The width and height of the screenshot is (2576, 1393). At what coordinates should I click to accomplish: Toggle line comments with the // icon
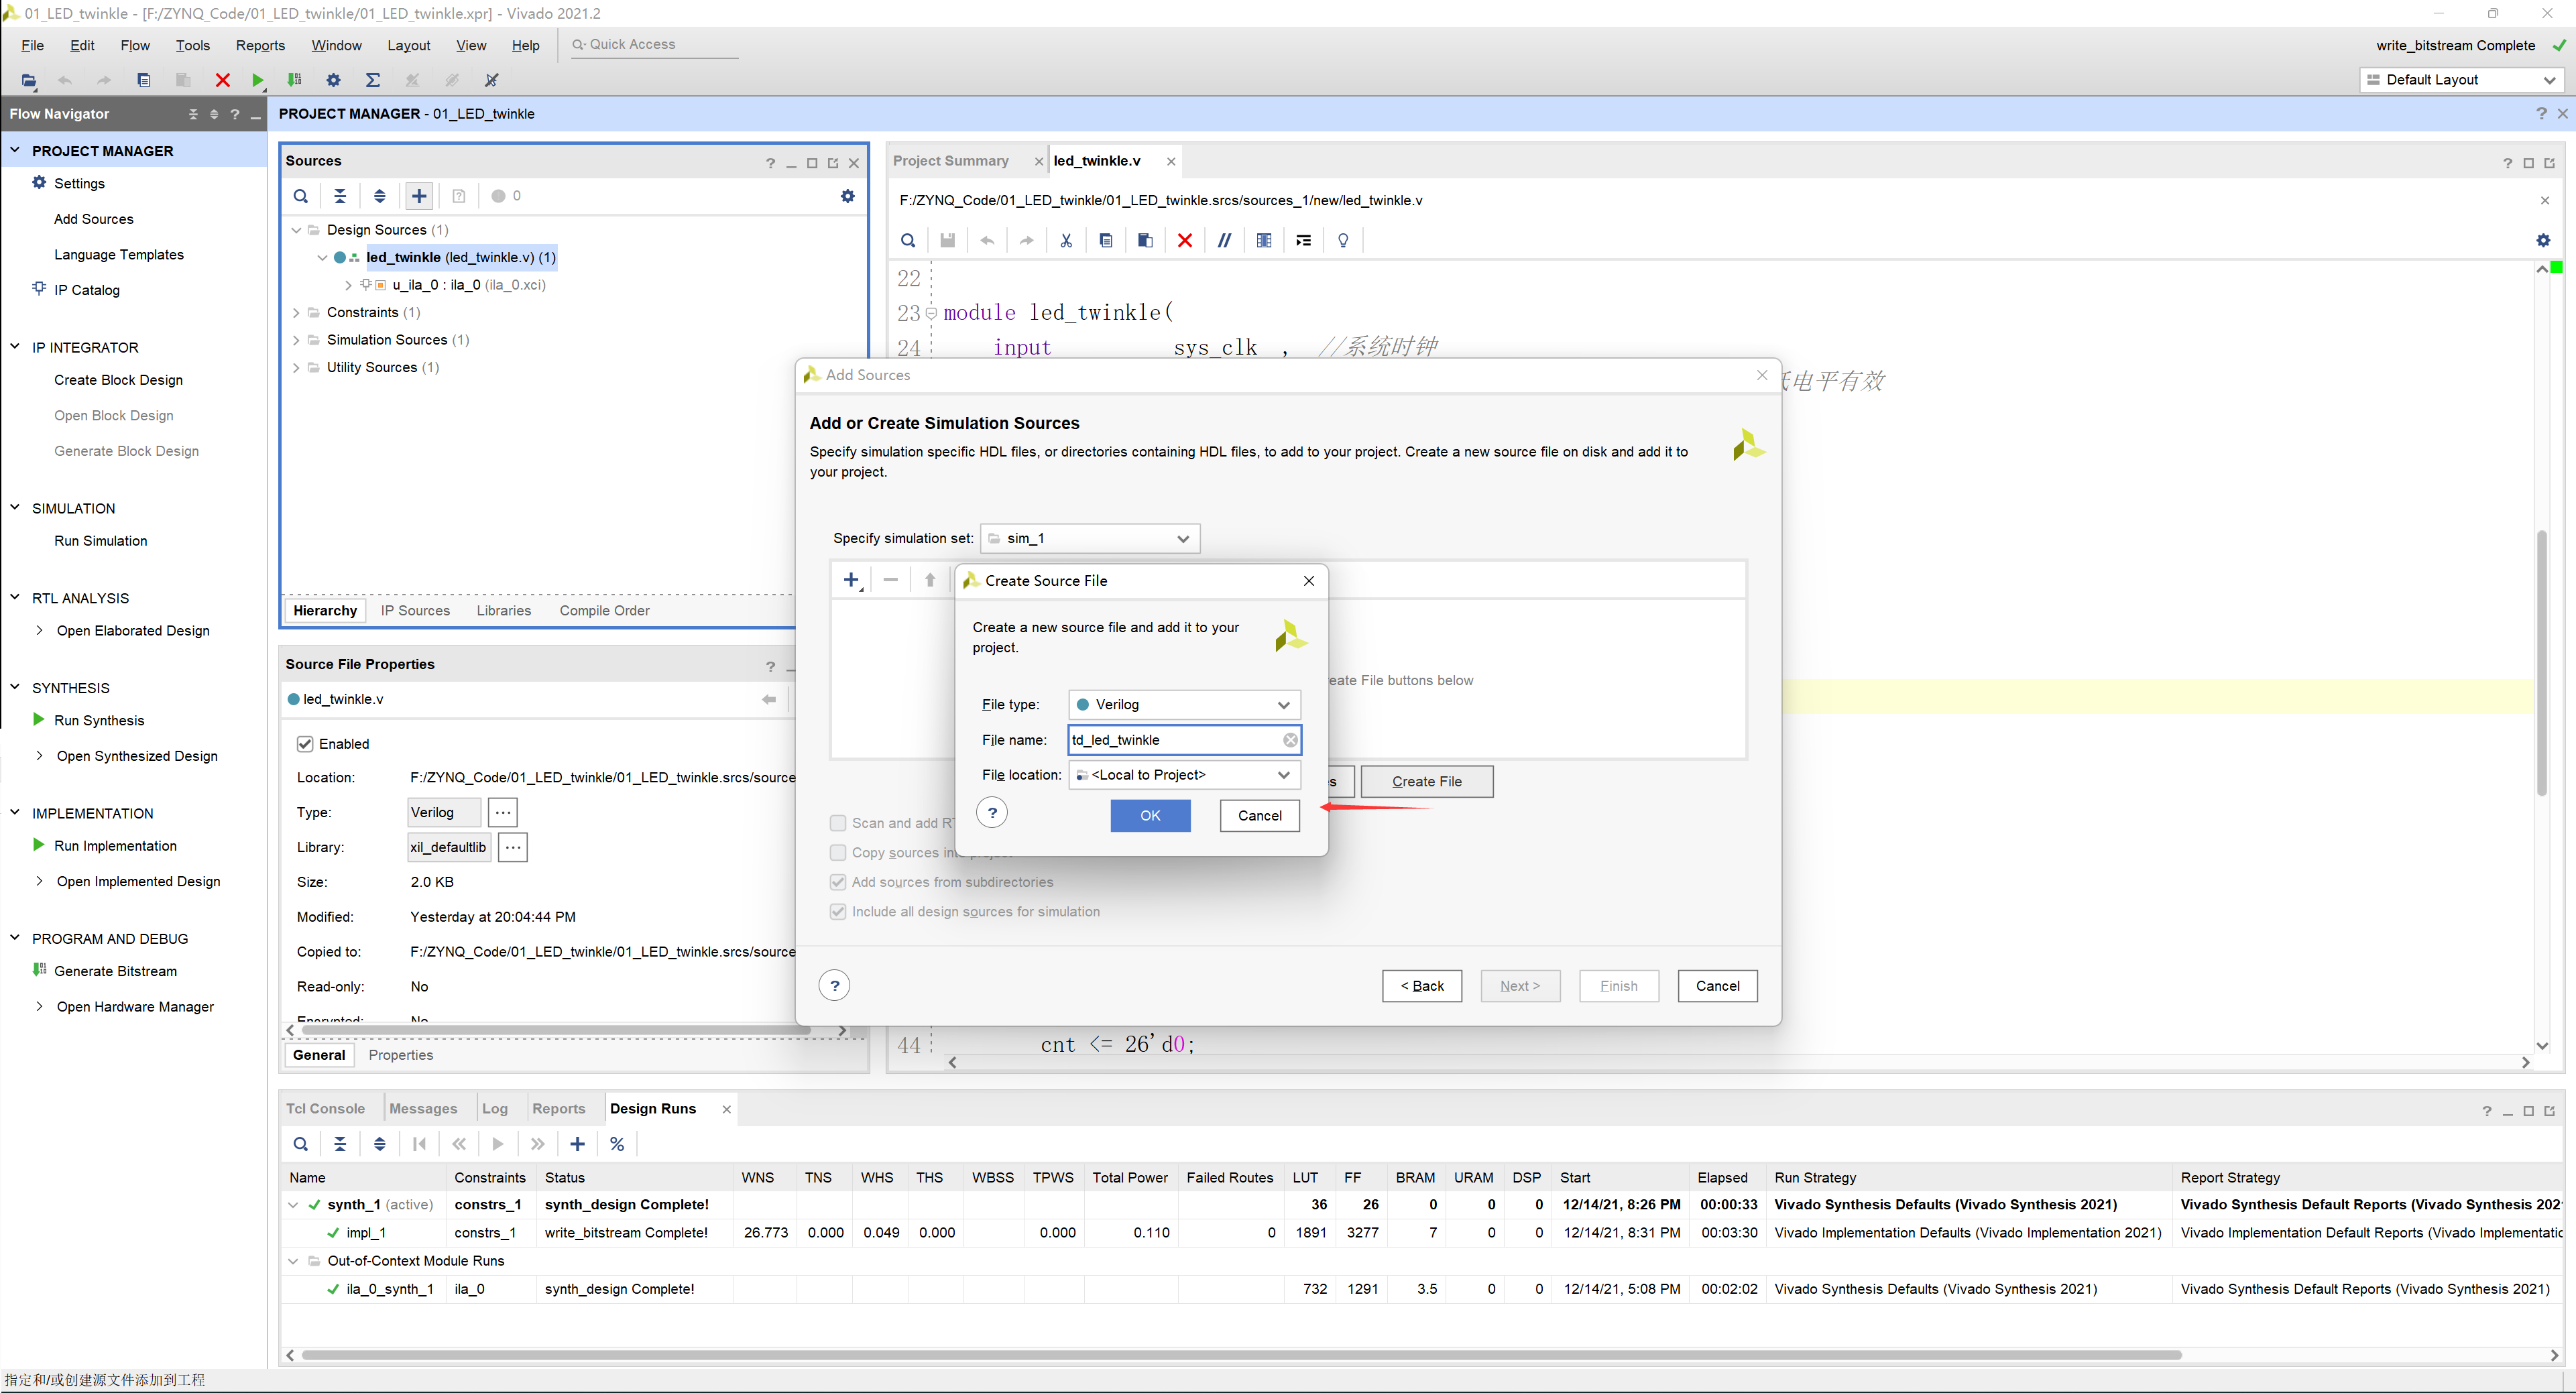click(1224, 240)
